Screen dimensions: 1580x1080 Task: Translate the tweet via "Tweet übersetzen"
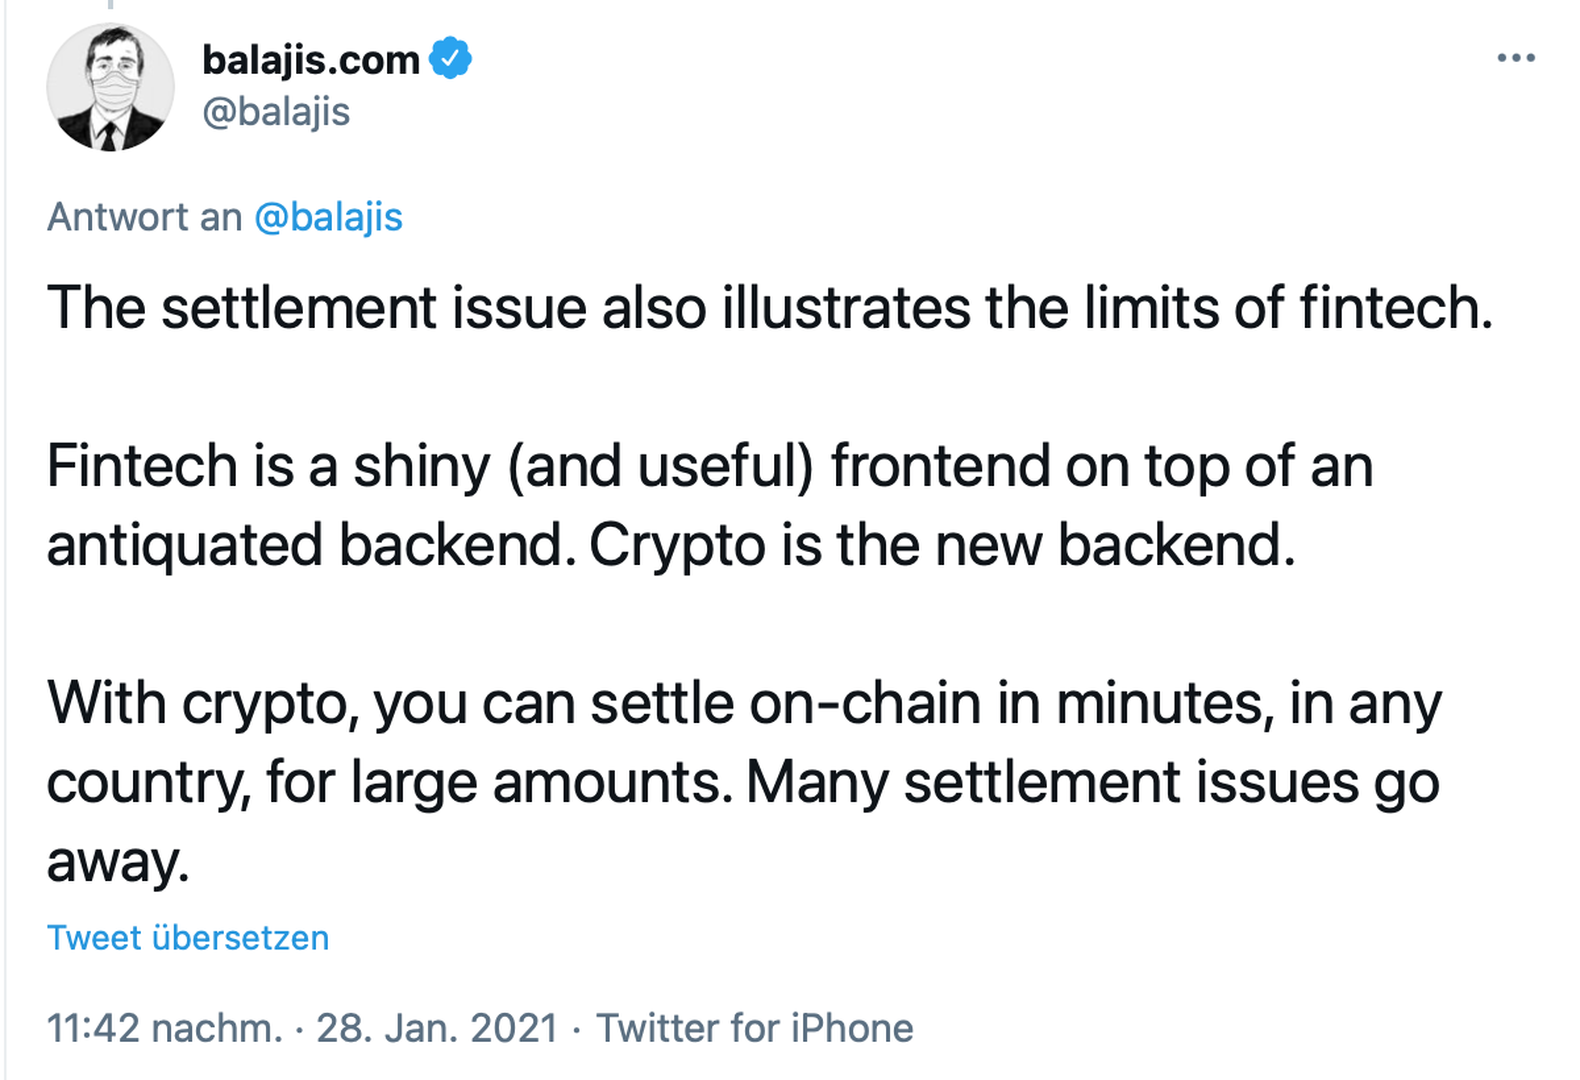pyautogui.click(x=188, y=938)
